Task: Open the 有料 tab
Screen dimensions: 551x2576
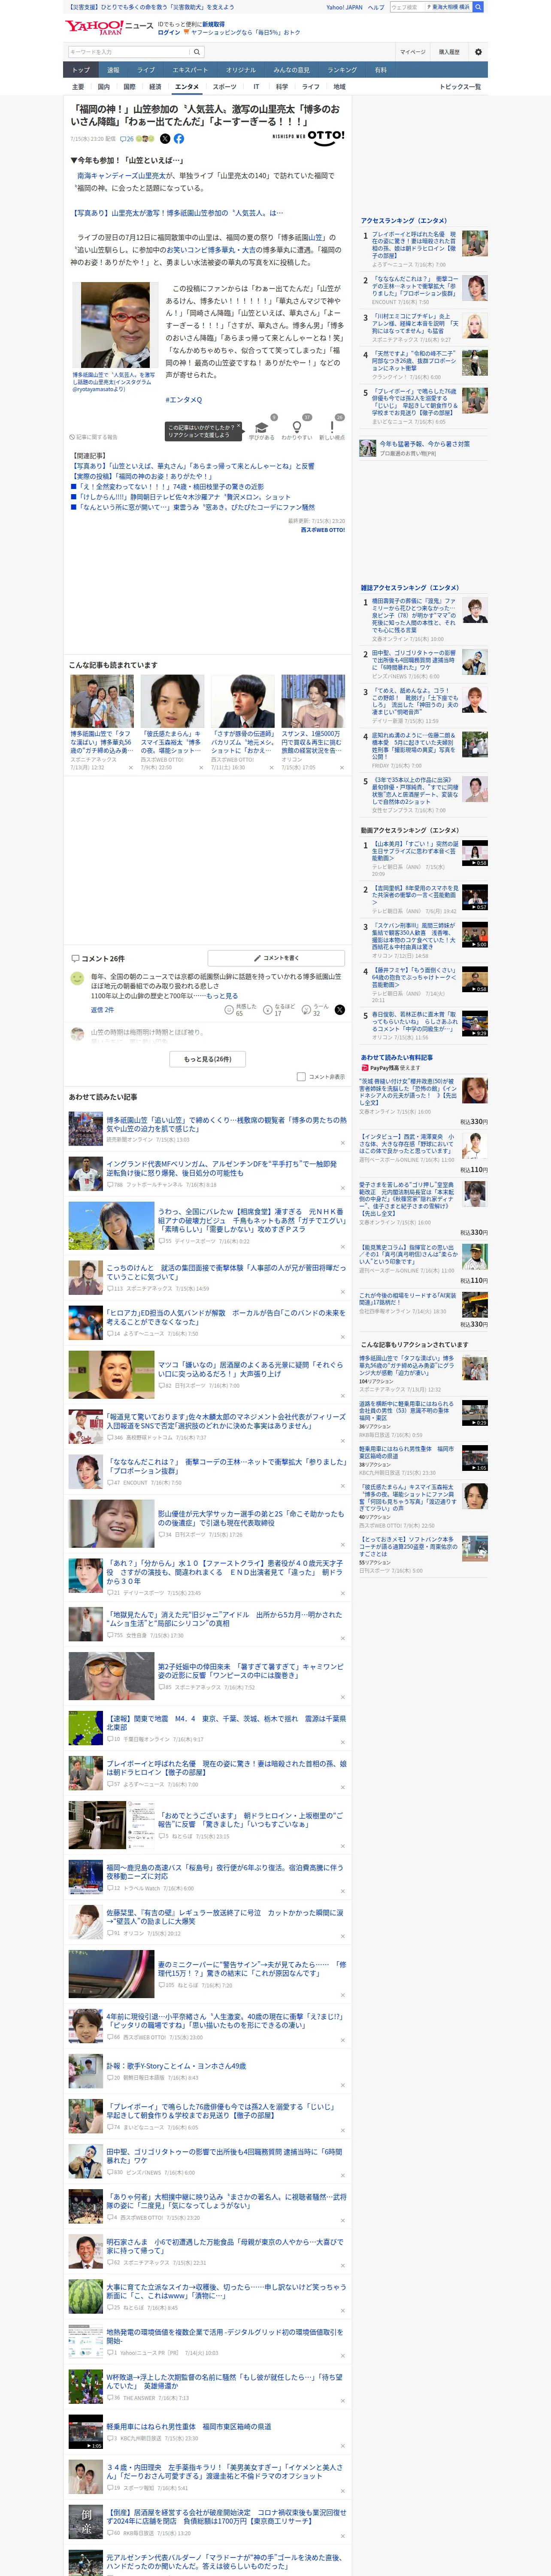Action: pyautogui.click(x=380, y=70)
